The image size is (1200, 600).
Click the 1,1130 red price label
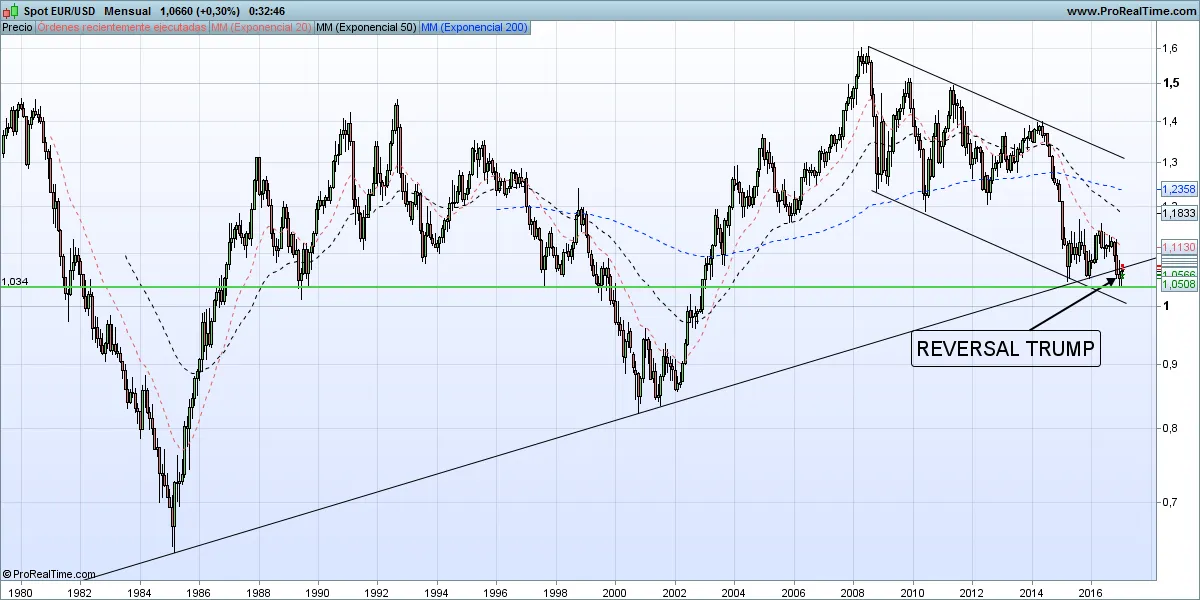pos(1179,247)
